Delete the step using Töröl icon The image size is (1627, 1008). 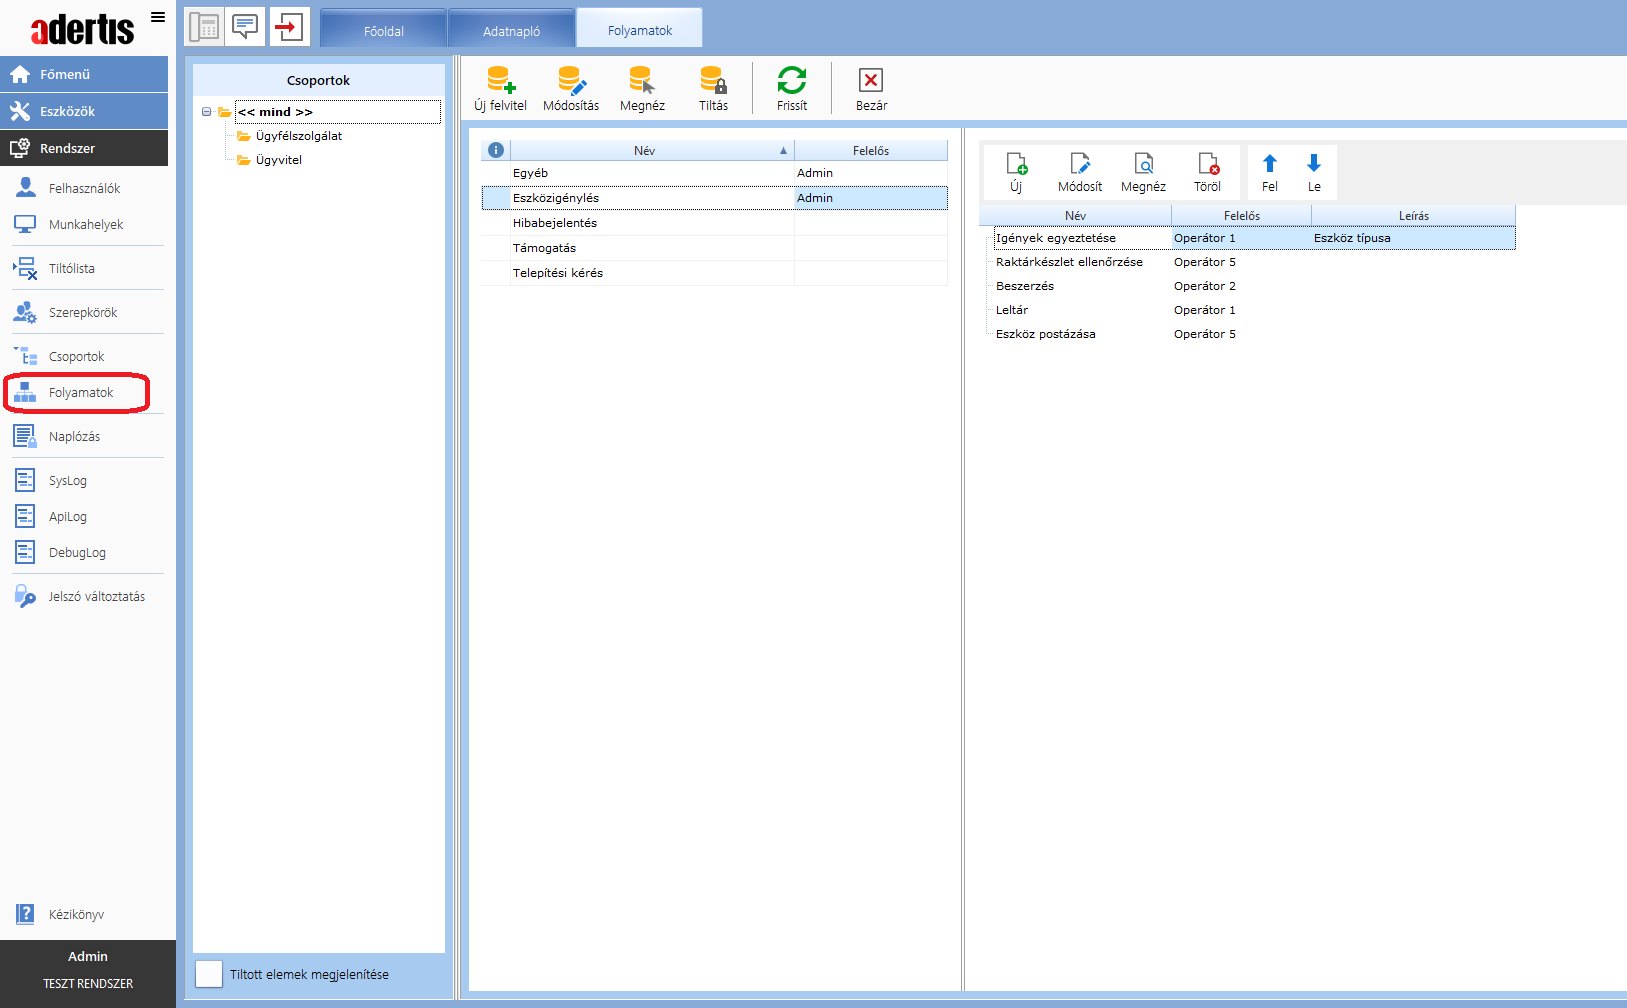[x=1207, y=164]
